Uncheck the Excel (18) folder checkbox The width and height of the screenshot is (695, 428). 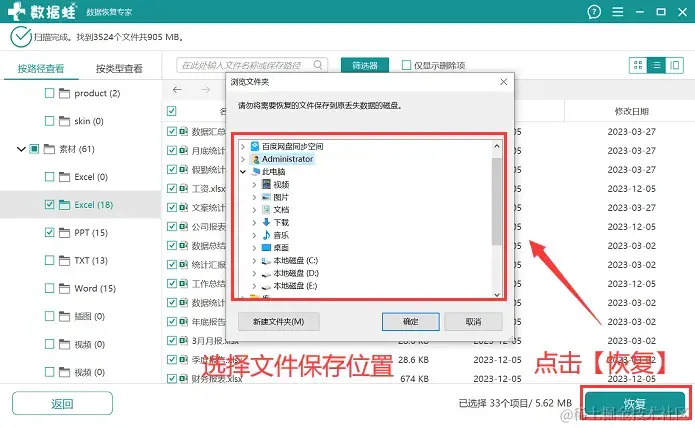click(49, 205)
